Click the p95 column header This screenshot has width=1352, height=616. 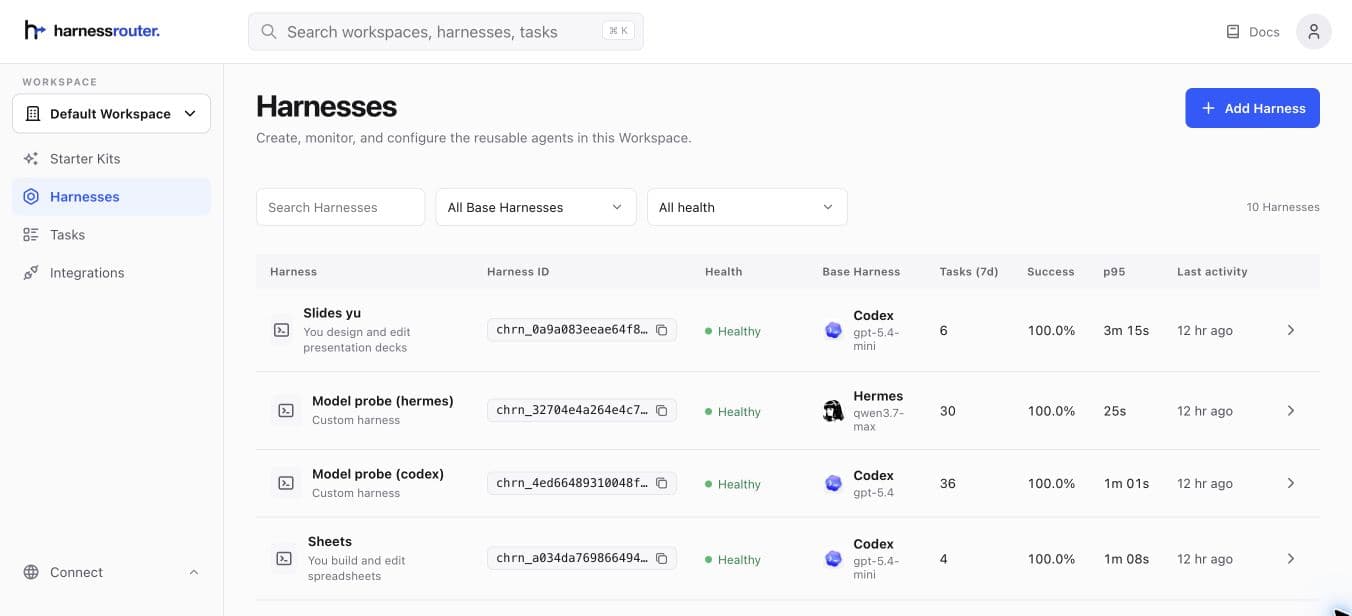pyautogui.click(x=1114, y=272)
